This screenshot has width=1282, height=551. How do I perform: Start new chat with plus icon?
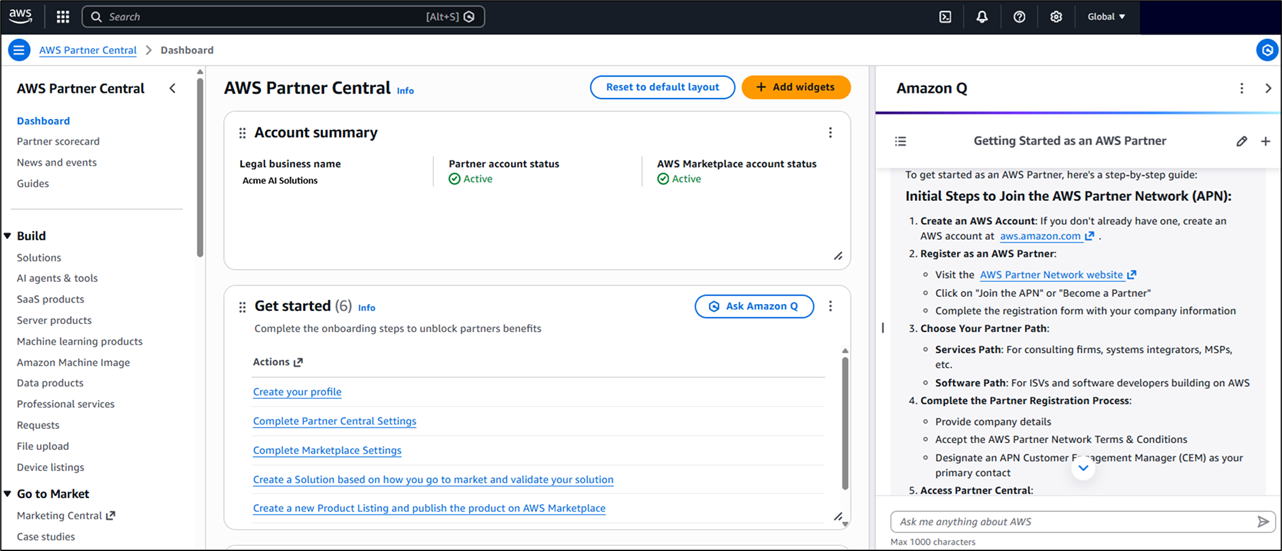(1265, 141)
